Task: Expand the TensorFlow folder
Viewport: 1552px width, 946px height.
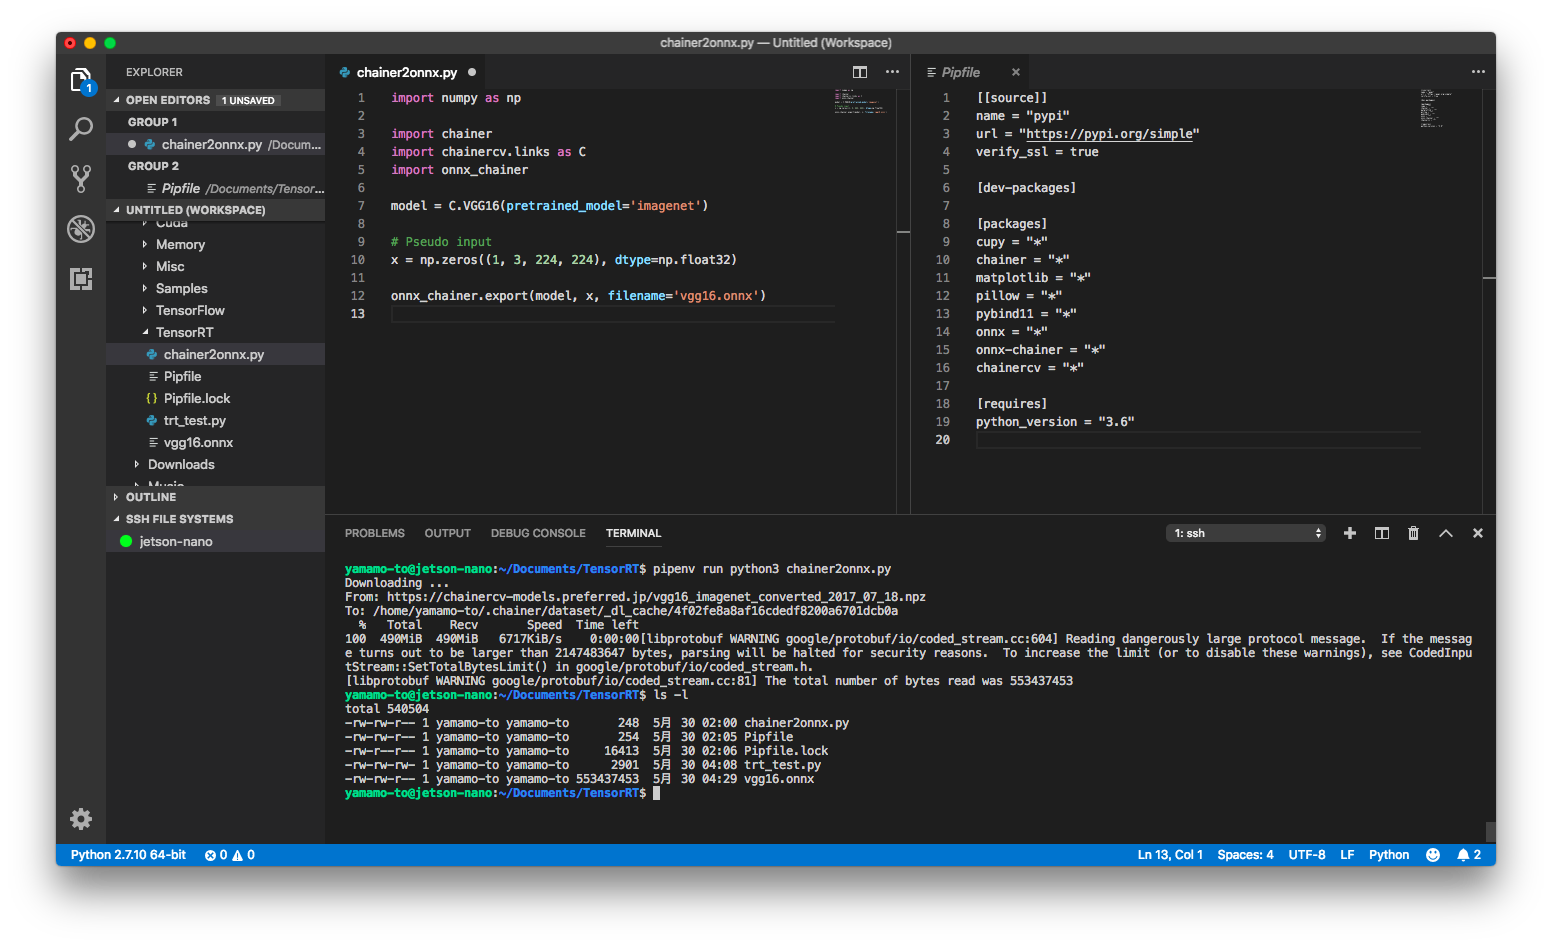Action: pos(189,310)
